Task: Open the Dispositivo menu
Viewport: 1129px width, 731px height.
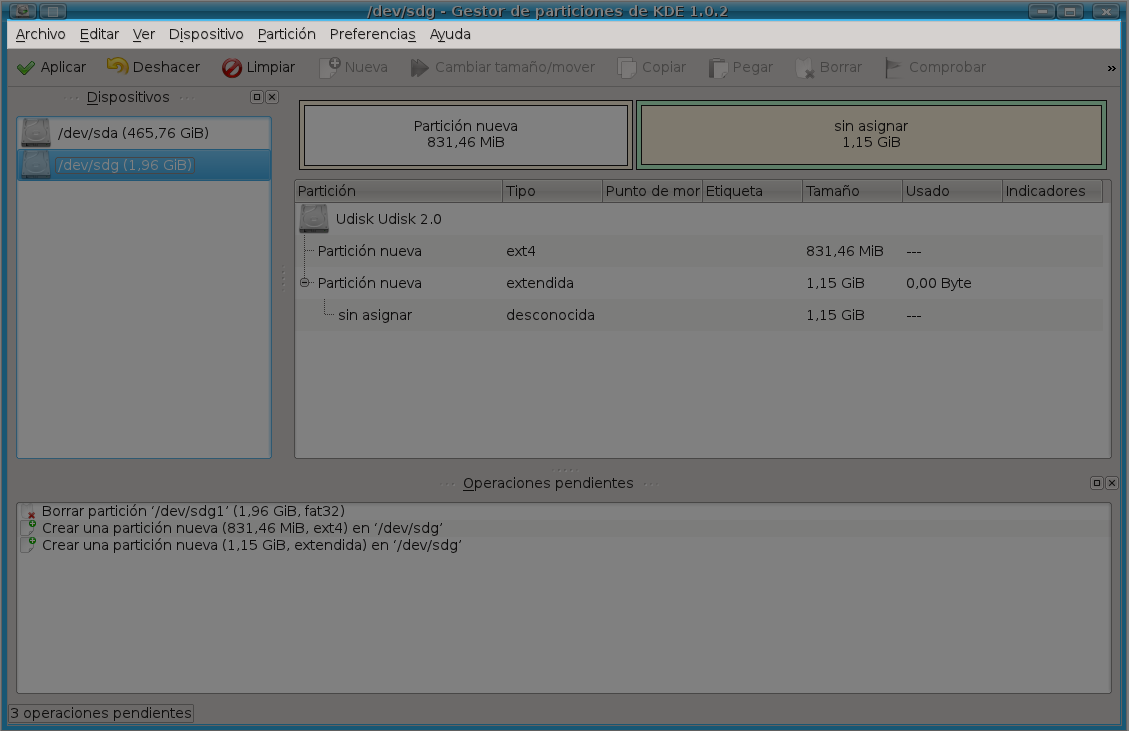Action: point(206,33)
